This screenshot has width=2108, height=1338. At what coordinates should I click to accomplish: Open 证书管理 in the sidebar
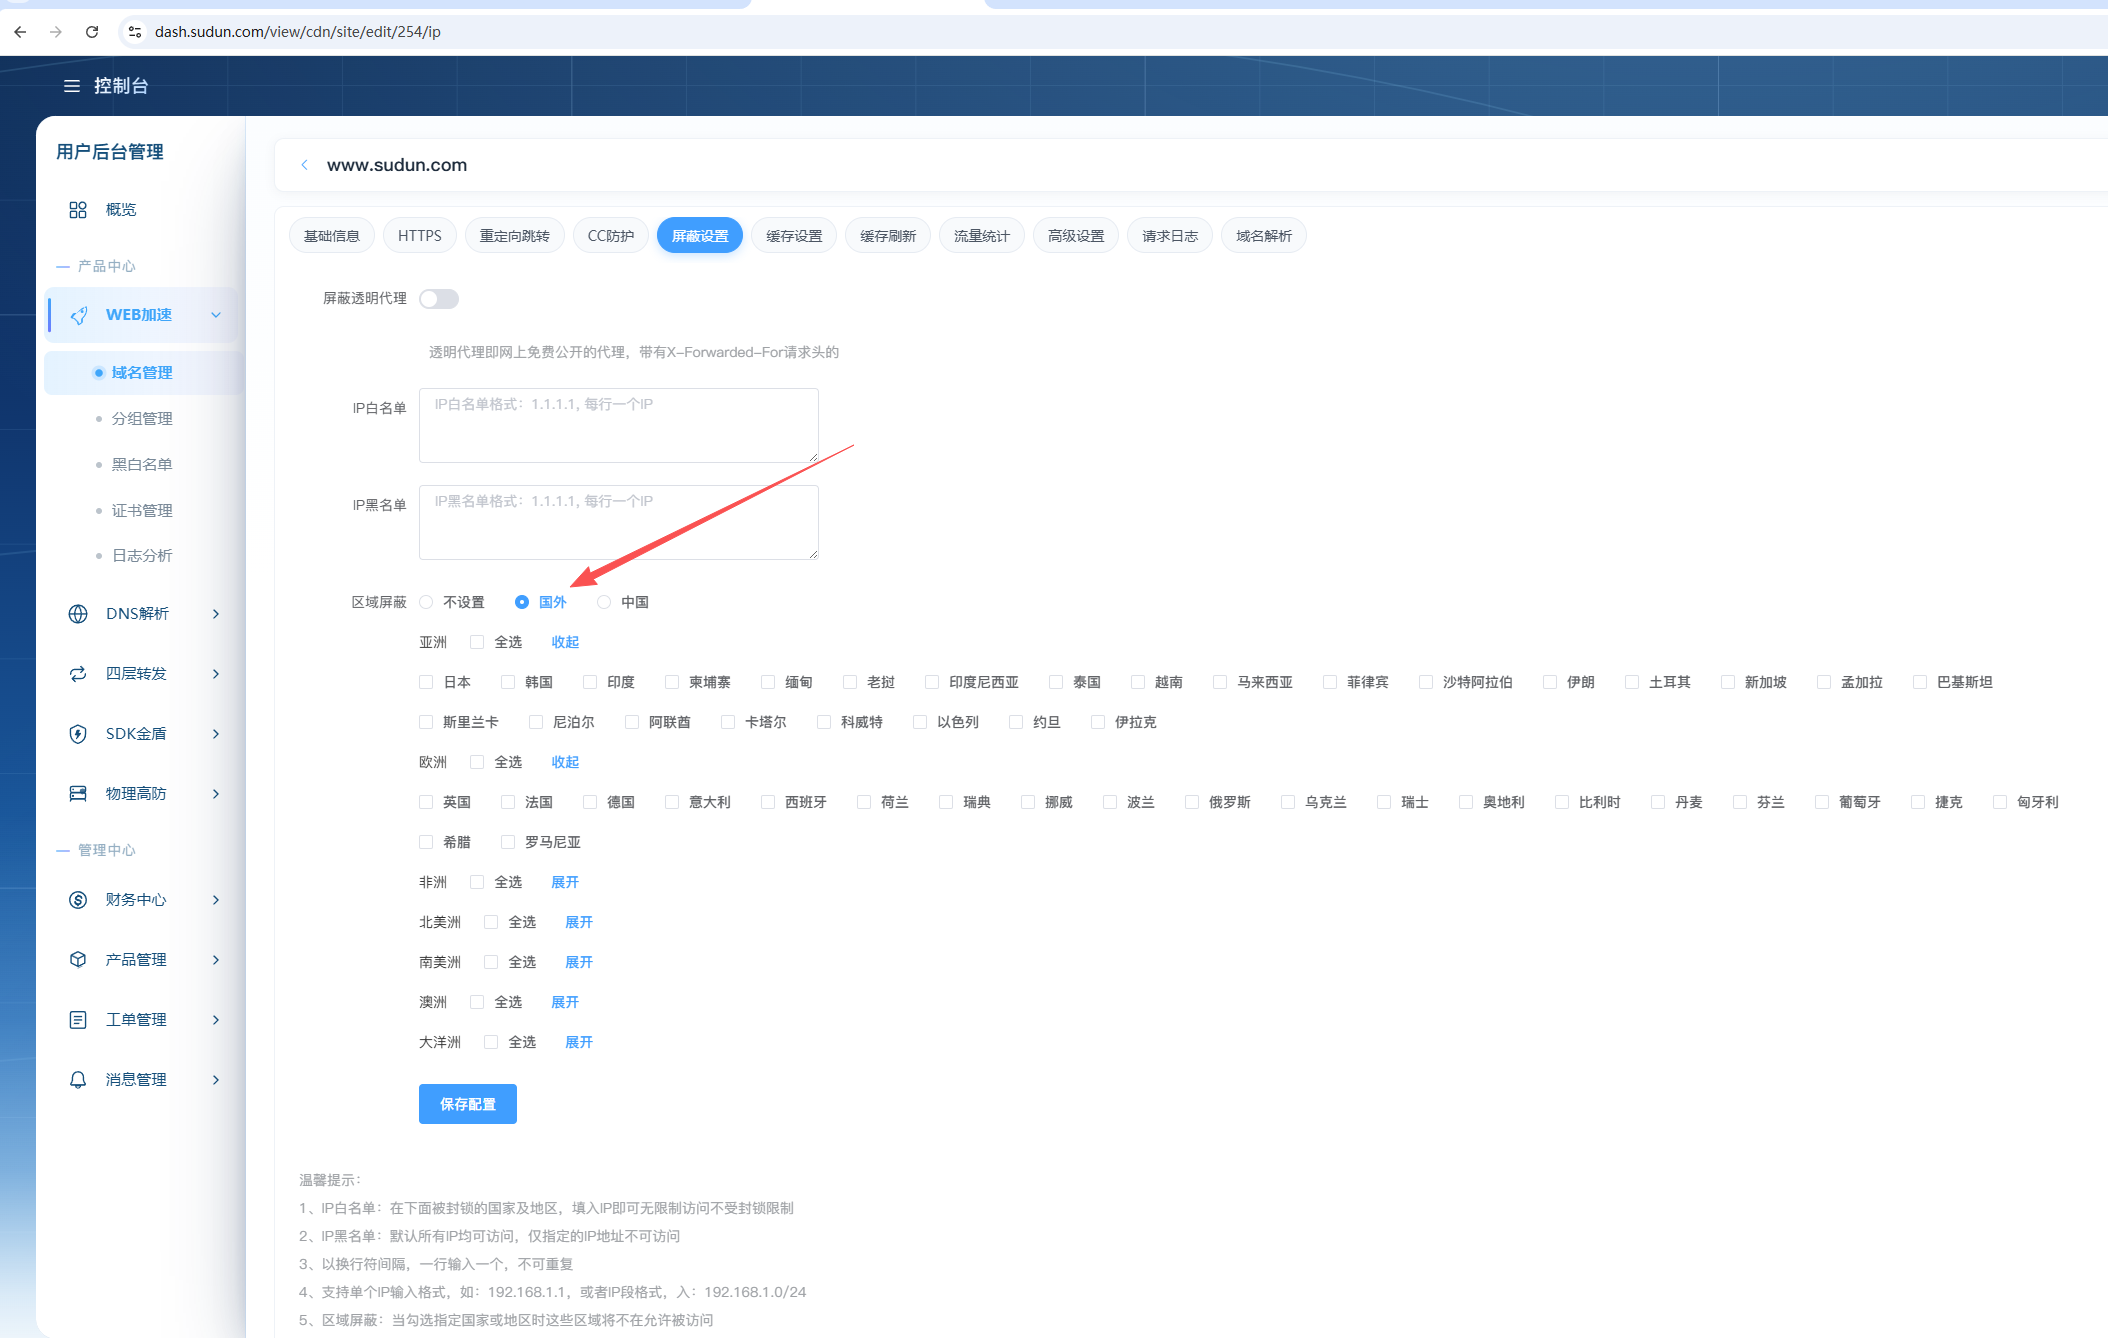(x=144, y=511)
